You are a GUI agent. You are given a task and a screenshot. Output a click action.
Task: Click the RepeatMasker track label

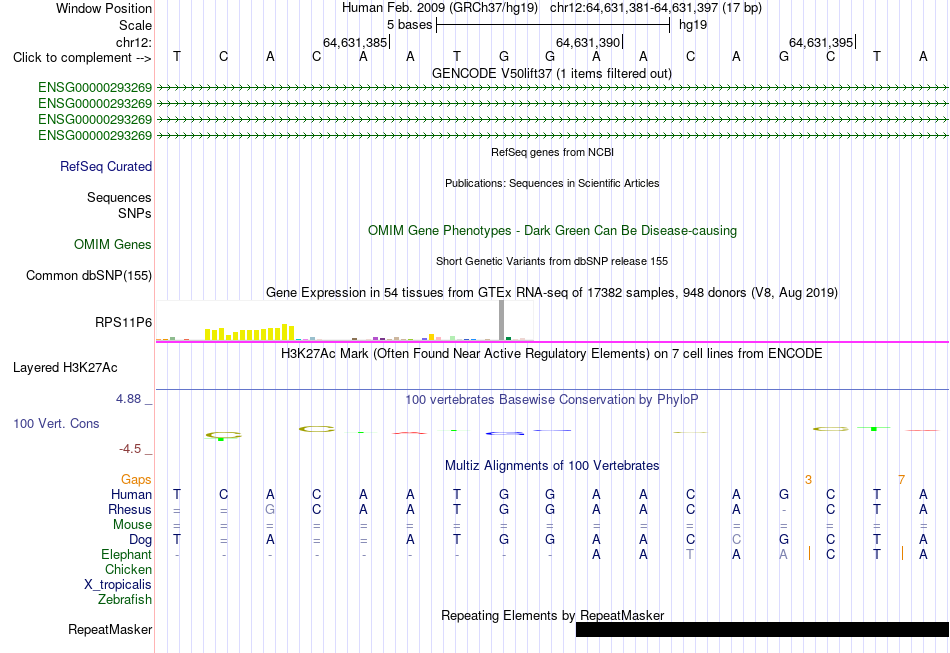pos(110,629)
